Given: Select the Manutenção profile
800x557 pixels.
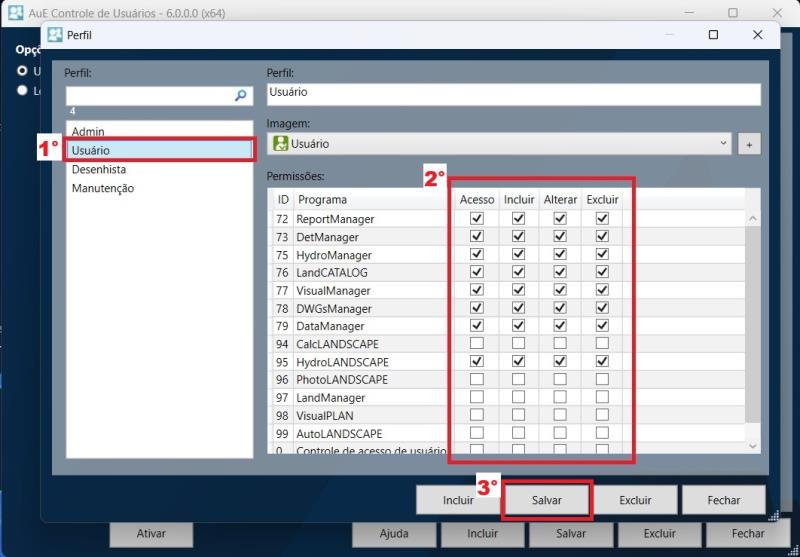Looking at the screenshot, I should click(103, 188).
